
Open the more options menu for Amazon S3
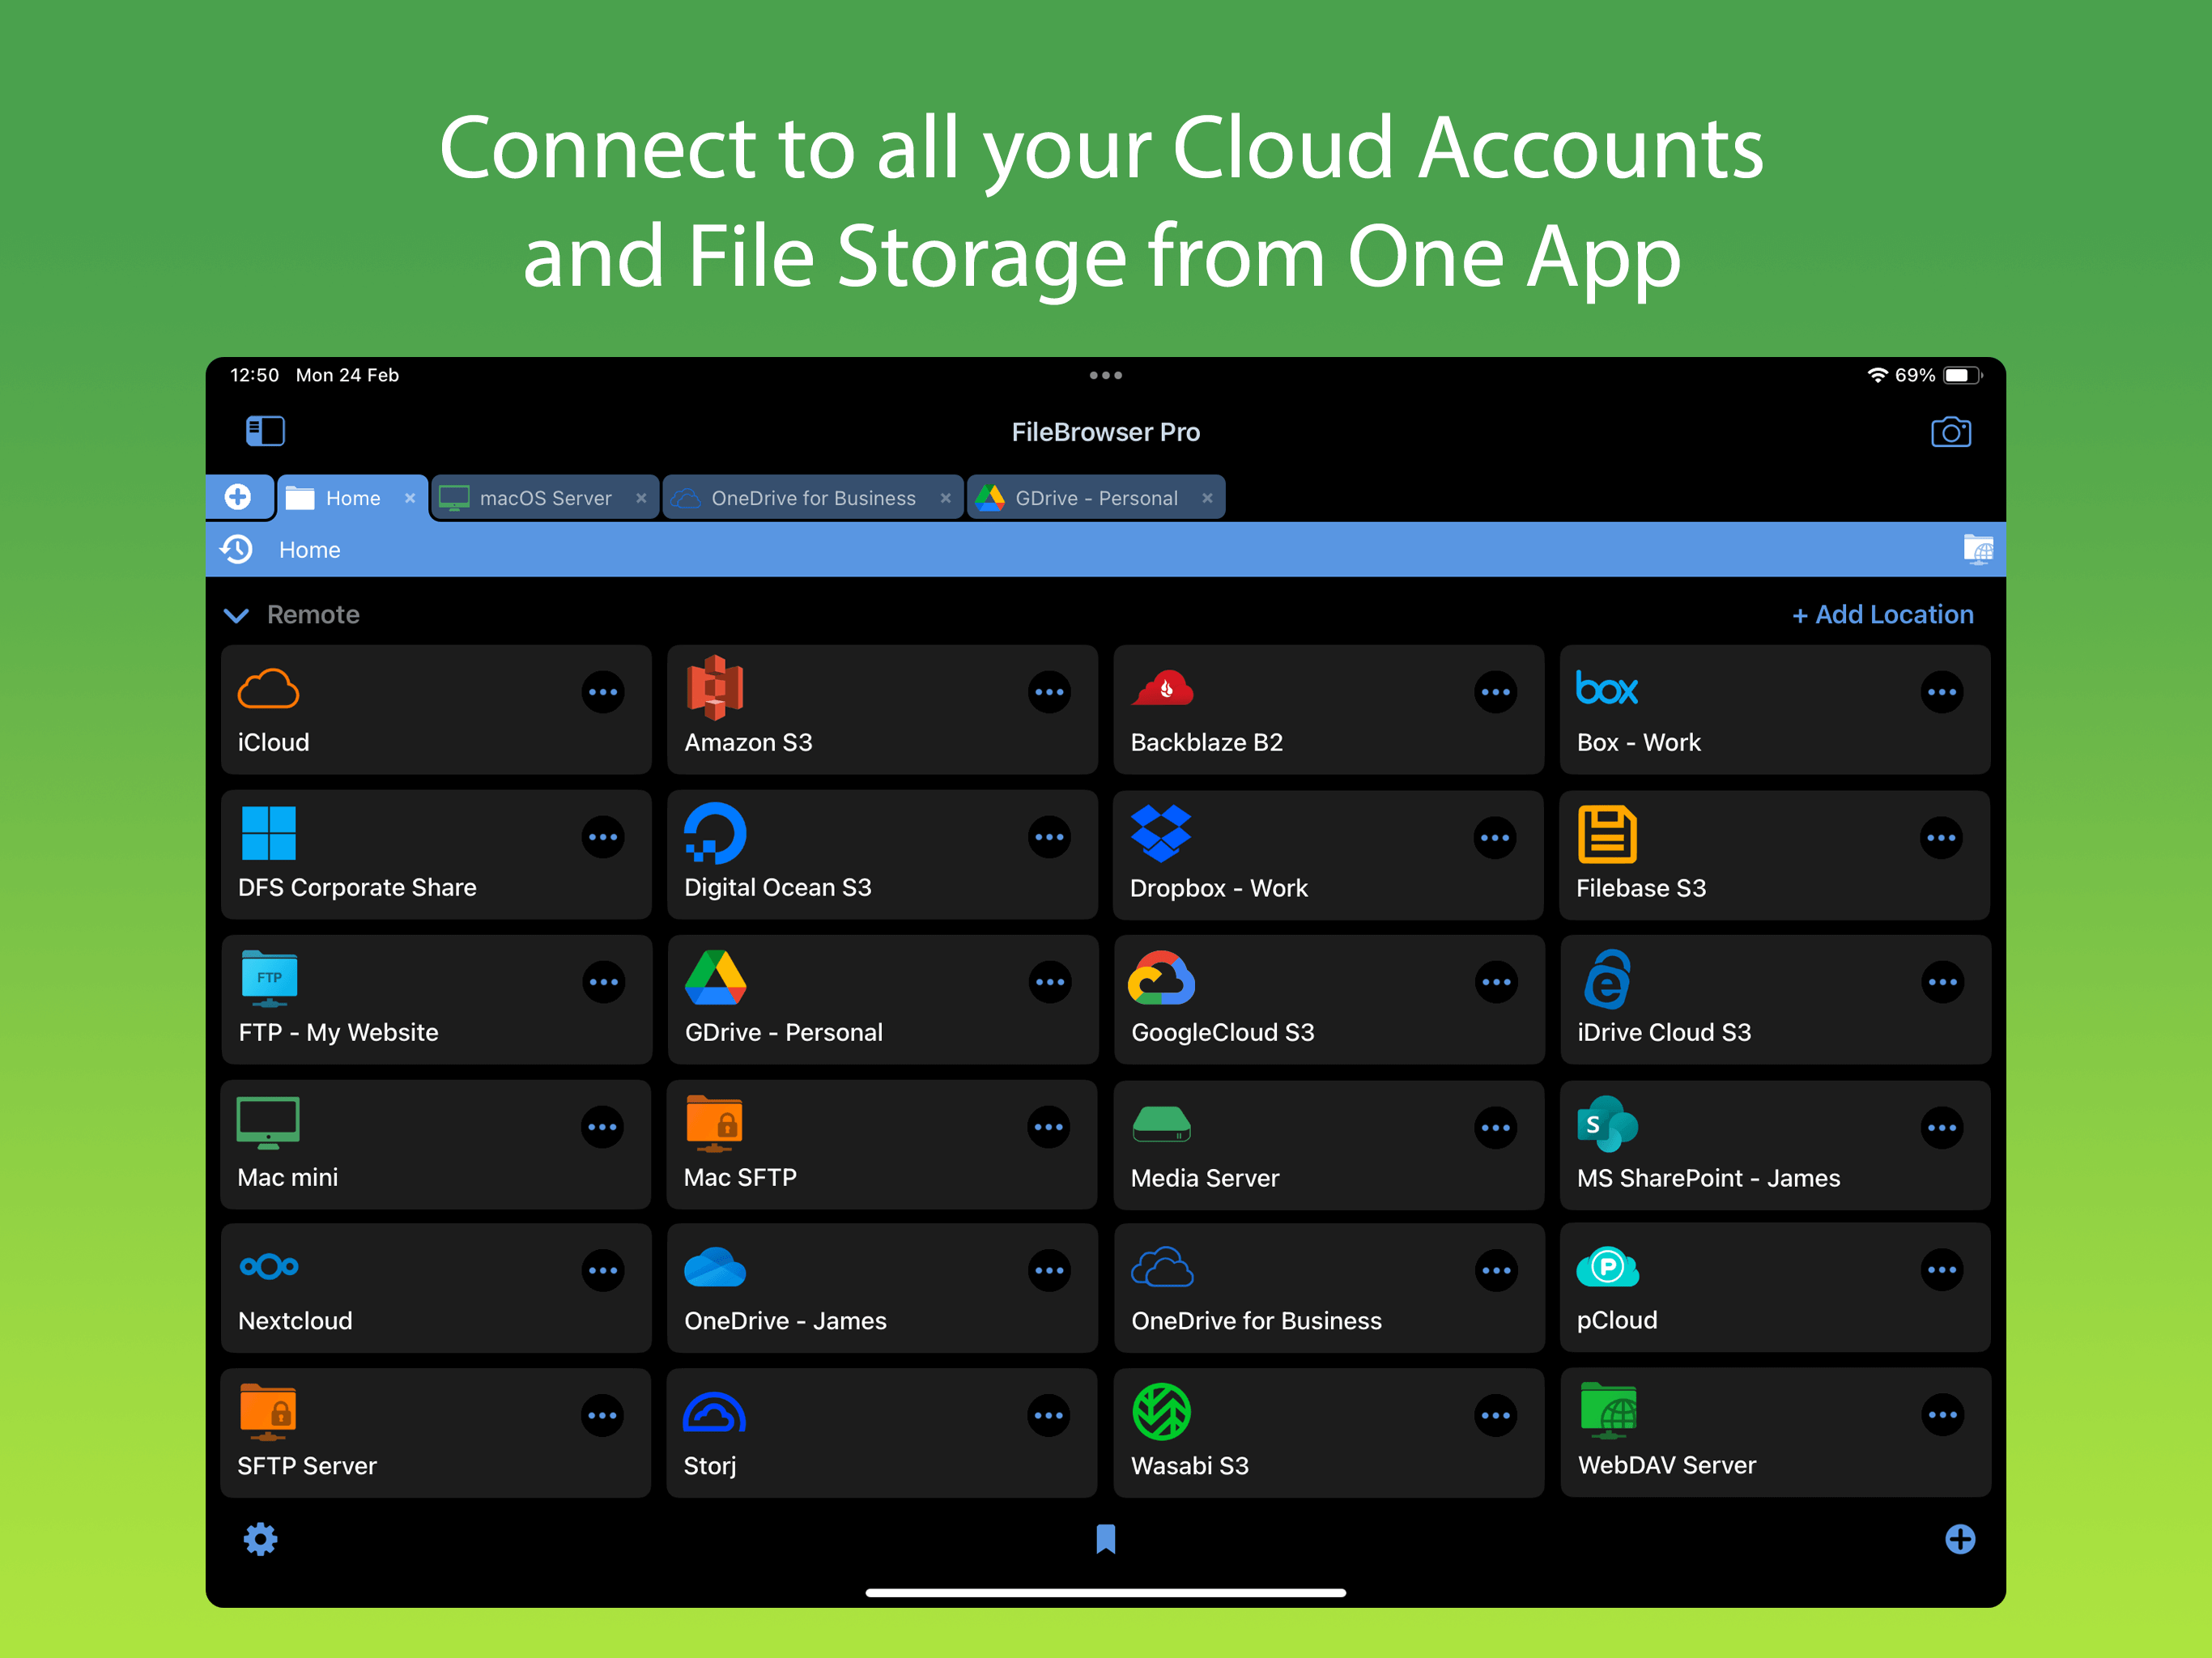click(x=1049, y=692)
